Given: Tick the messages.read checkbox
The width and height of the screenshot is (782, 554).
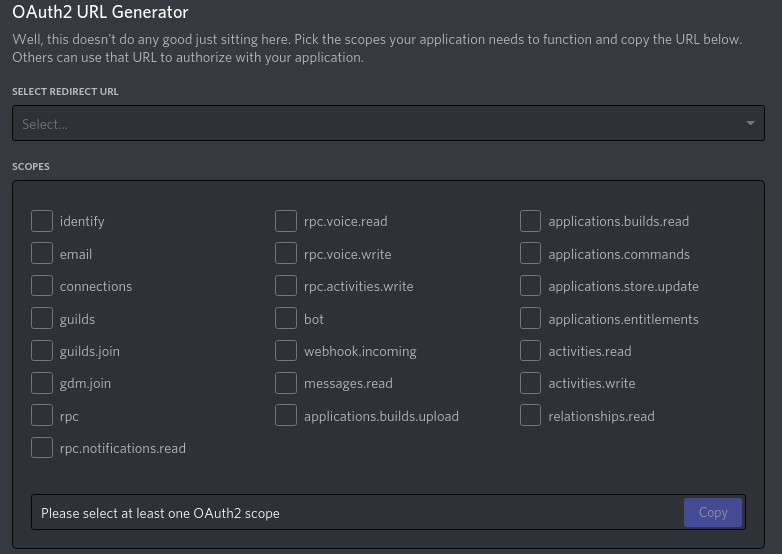Looking at the screenshot, I should 286,383.
